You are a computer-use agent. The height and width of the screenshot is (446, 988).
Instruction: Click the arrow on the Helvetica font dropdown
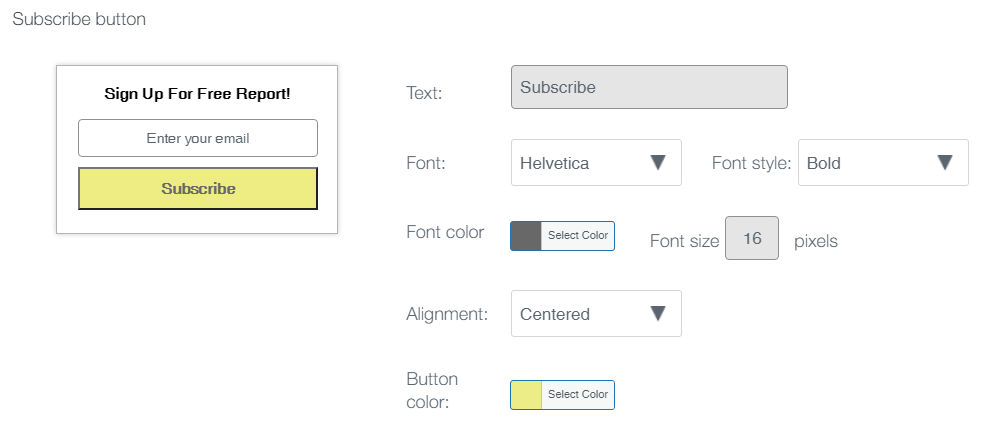click(657, 163)
